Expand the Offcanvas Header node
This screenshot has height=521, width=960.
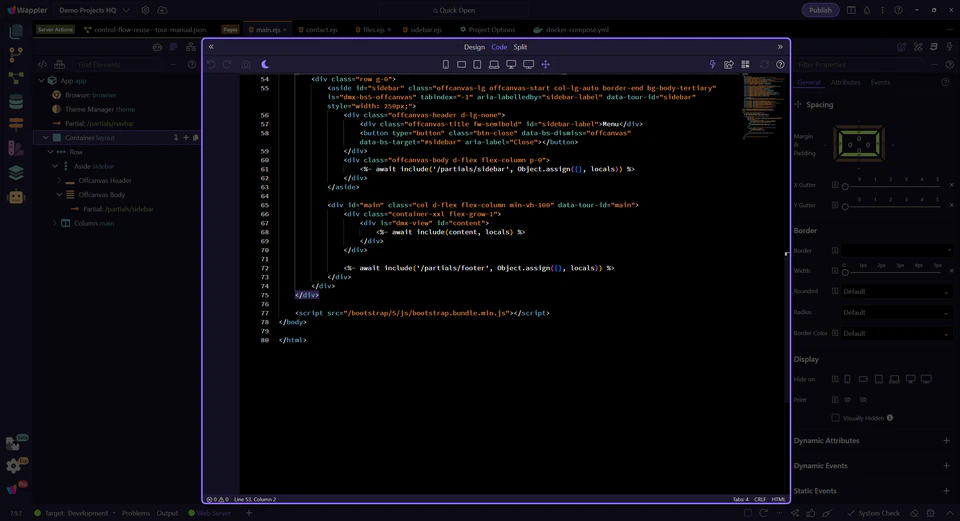[x=59, y=181]
